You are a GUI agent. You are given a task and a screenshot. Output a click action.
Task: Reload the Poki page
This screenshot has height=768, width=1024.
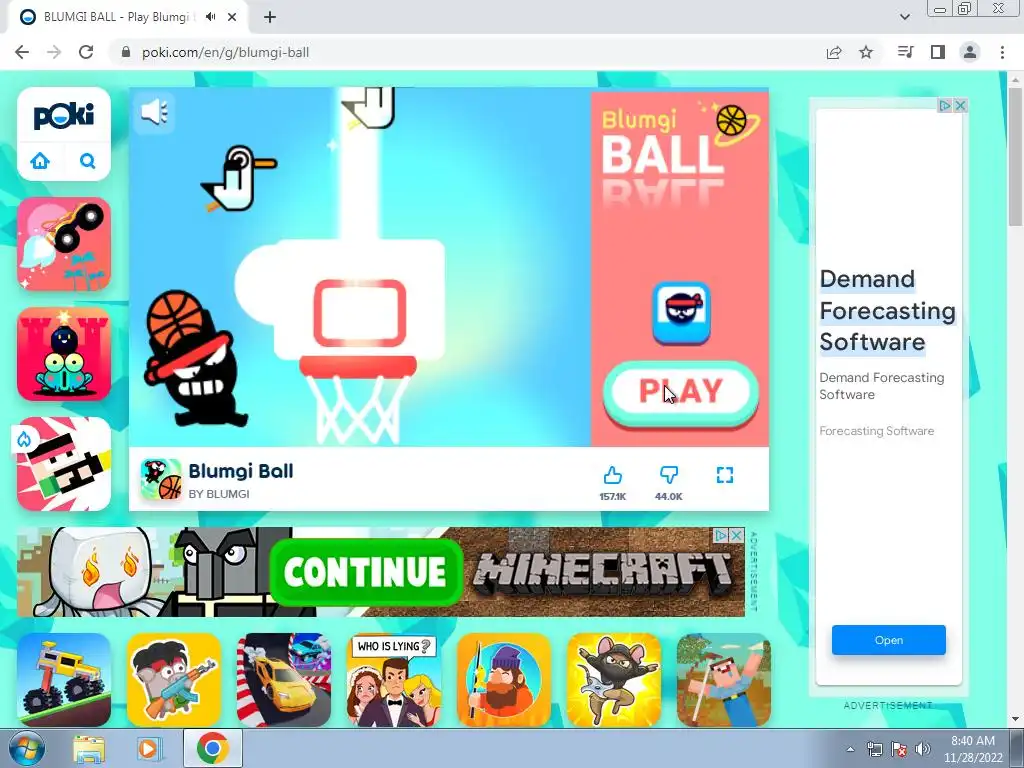tap(86, 52)
